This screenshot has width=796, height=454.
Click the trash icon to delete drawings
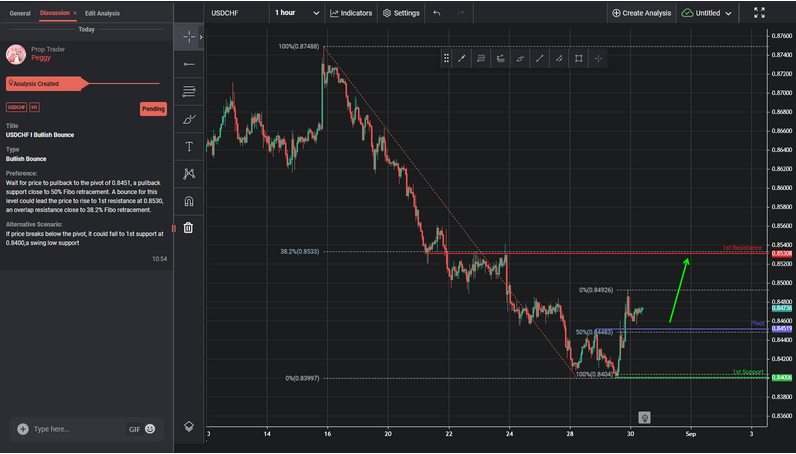point(188,228)
